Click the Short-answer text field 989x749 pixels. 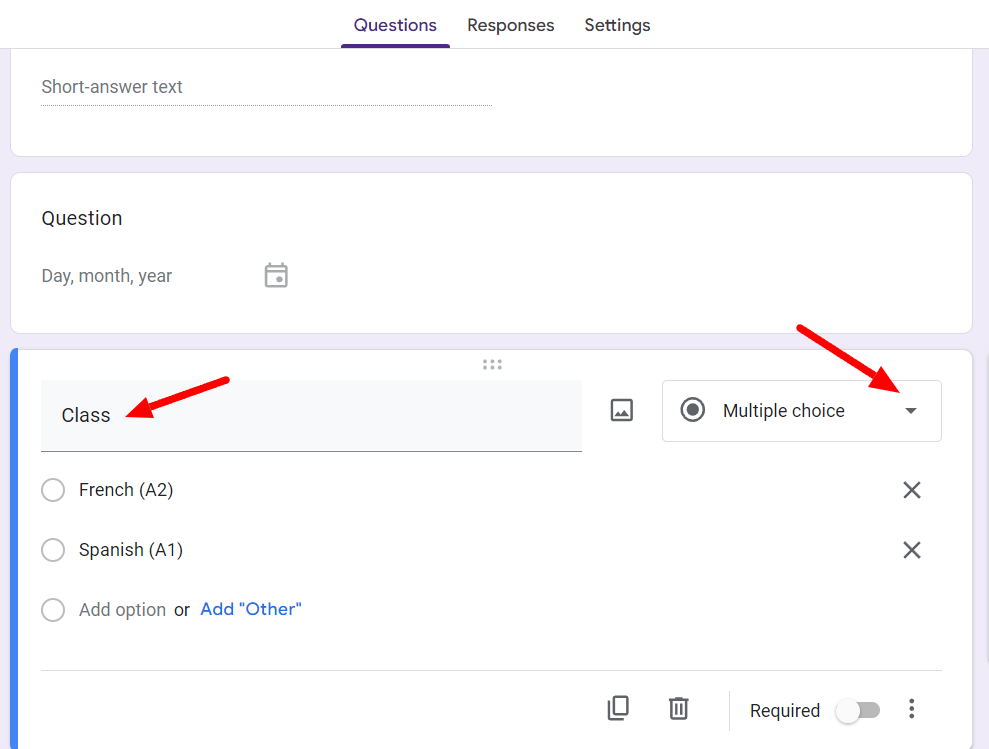(x=266, y=87)
